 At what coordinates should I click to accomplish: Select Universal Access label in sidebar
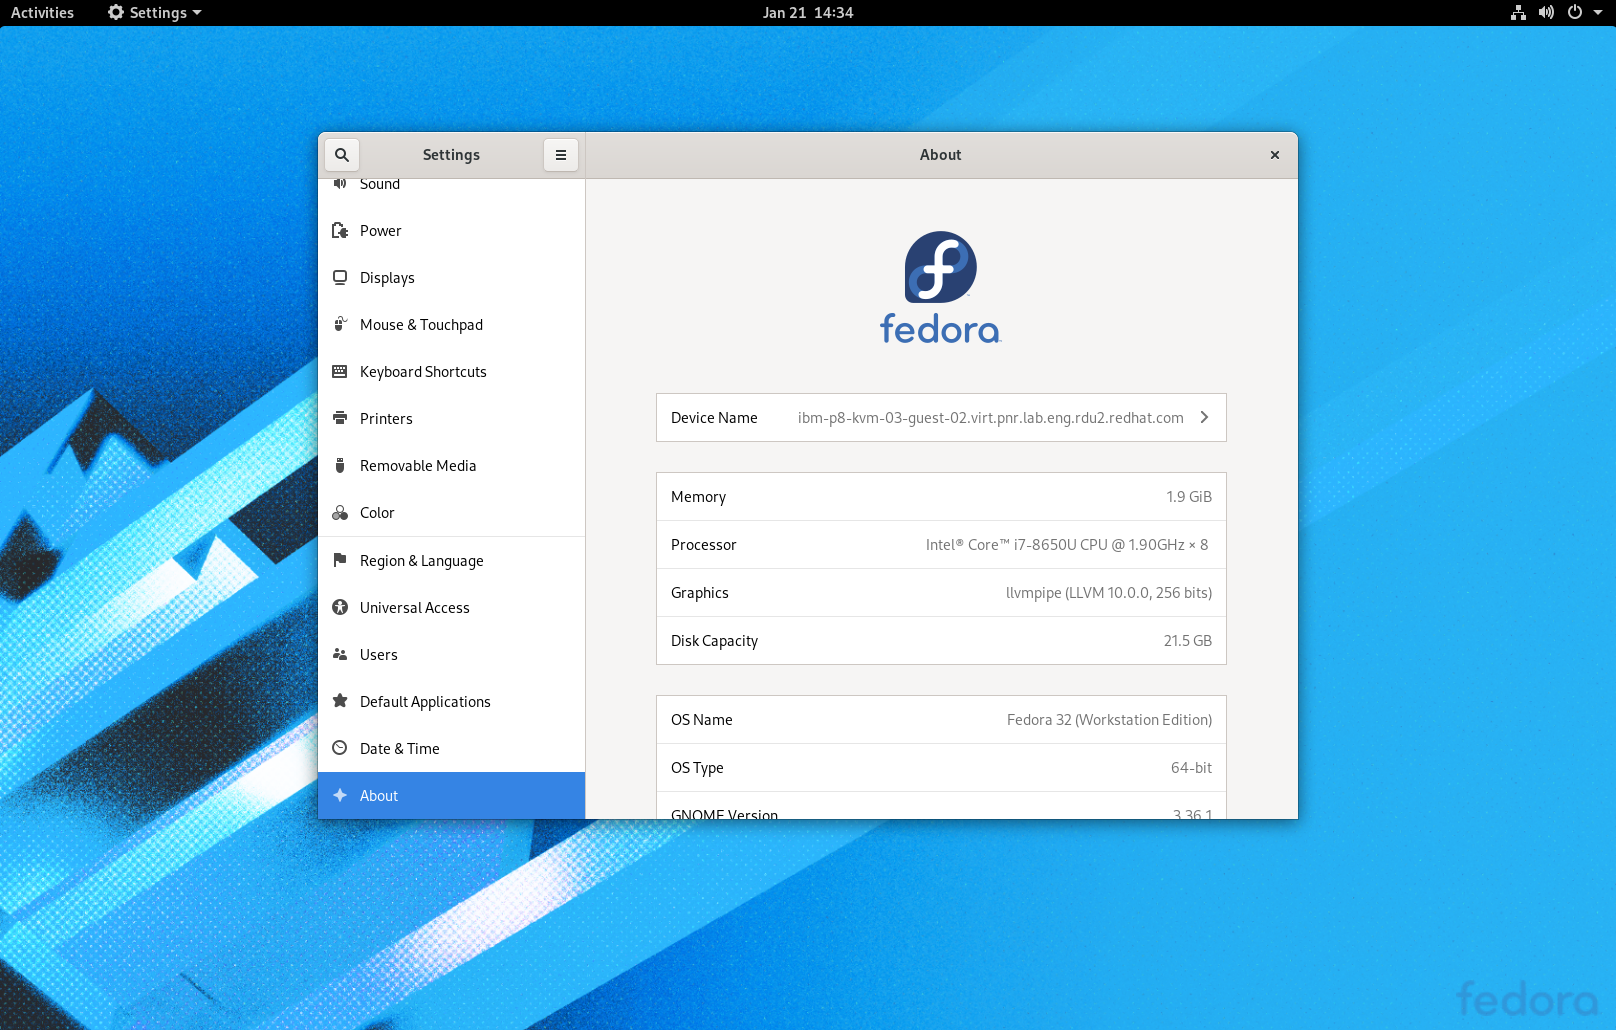click(x=415, y=608)
